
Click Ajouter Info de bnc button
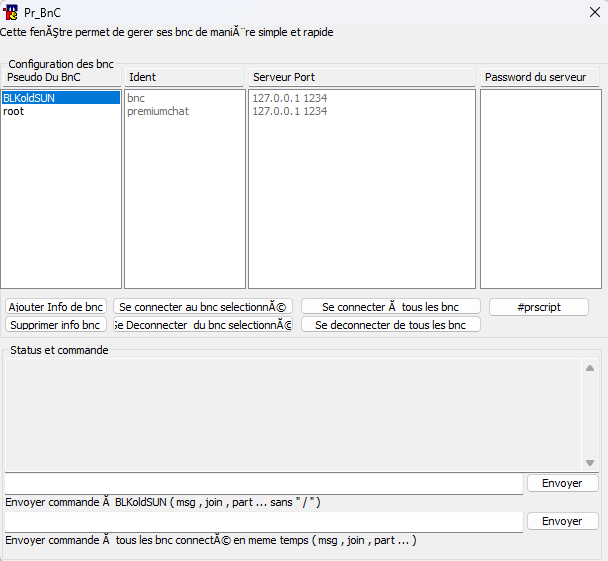(x=56, y=307)
